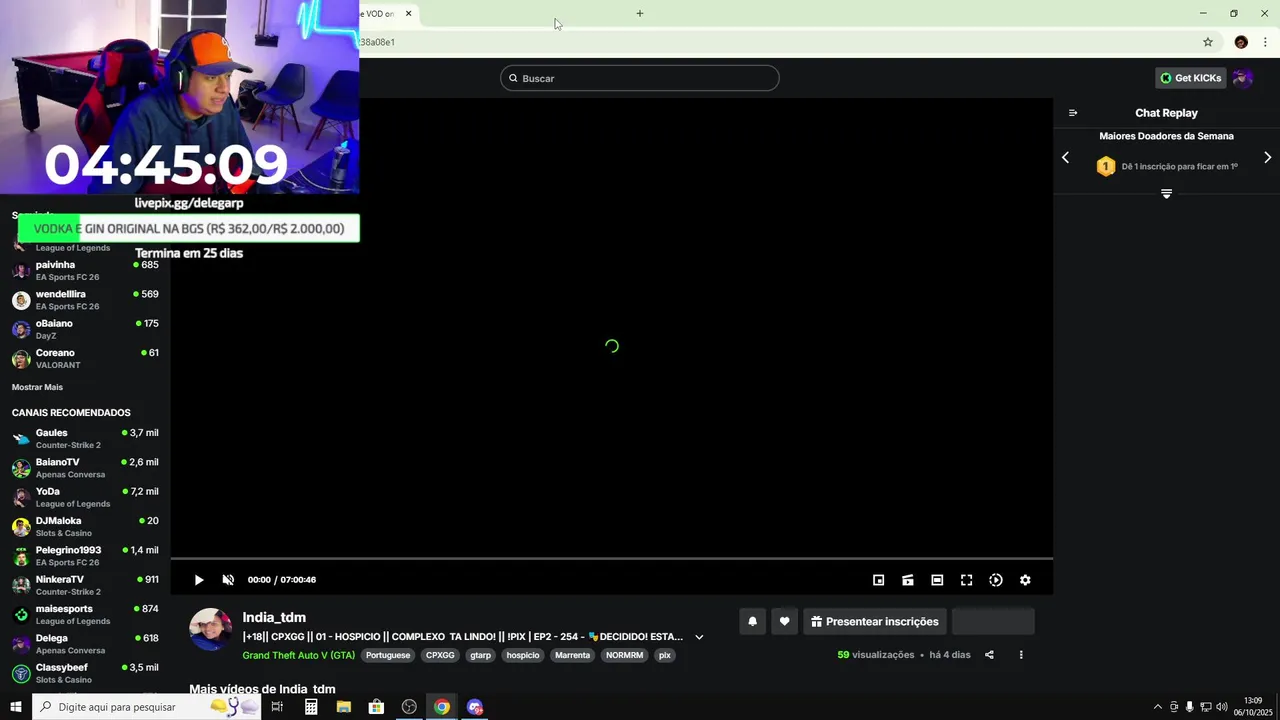The width and height of the screenshot is (1280, 720).
Task: Select the gtarp tag
Action: (x=481, y=655)
